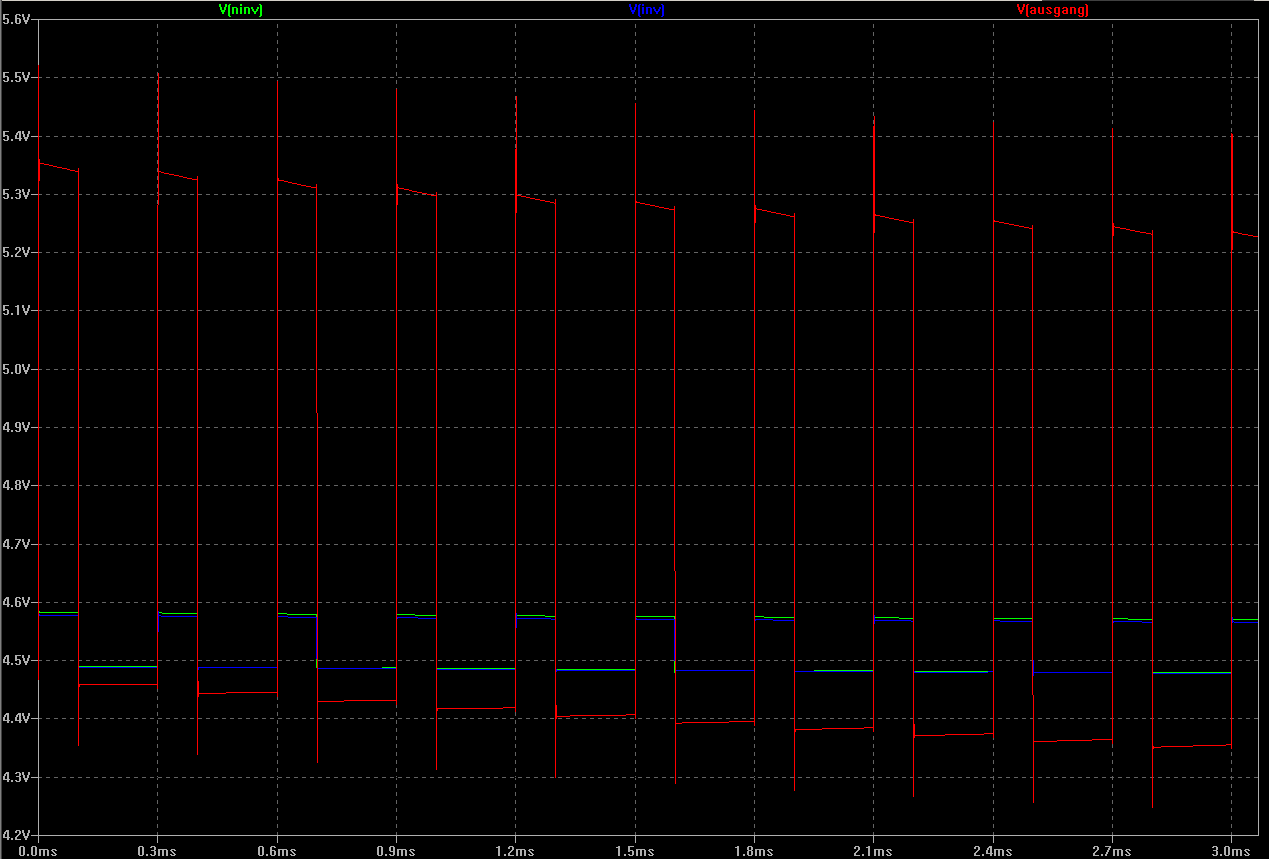1269x859 pixels.
Task: Click the 1.5ms time axis label
Action: pyautogui.click(x=635, y=851)
